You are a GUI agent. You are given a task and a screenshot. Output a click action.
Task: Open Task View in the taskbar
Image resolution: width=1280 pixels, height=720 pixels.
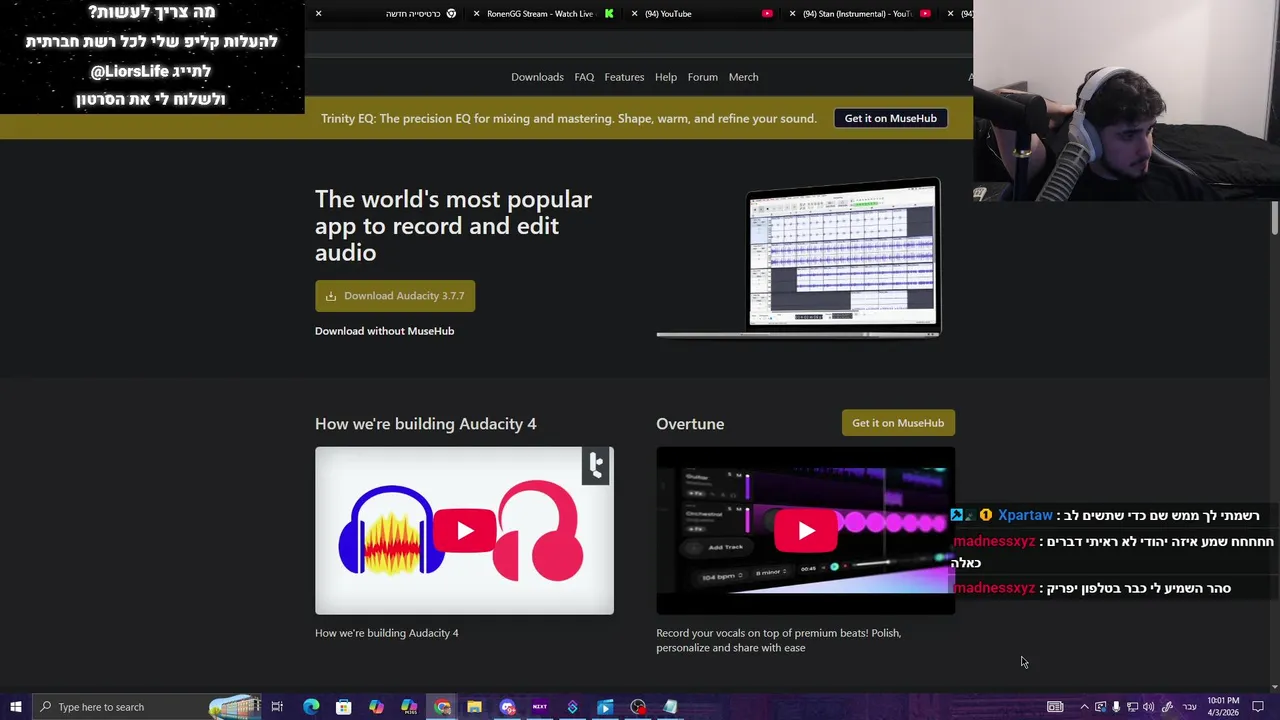click(x=277, y=707)
